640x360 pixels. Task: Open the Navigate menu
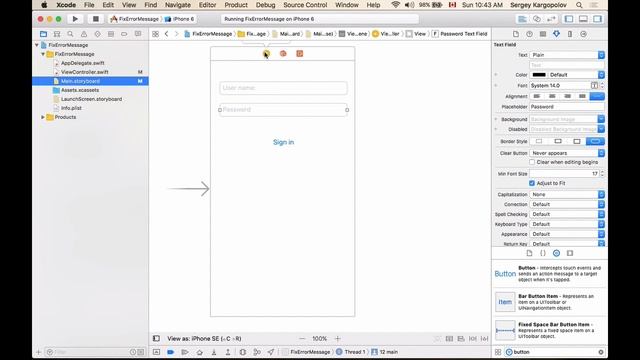[178, 5]
